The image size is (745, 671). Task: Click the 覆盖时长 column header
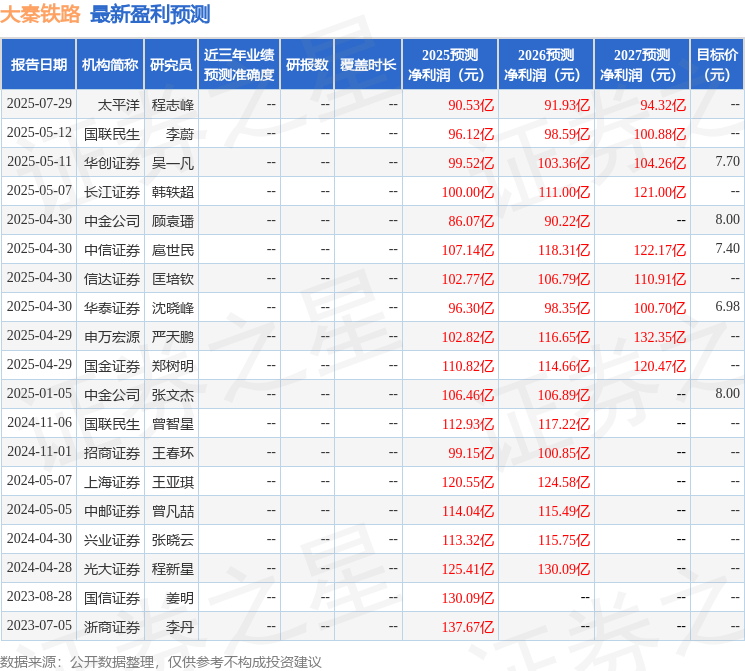368,65
